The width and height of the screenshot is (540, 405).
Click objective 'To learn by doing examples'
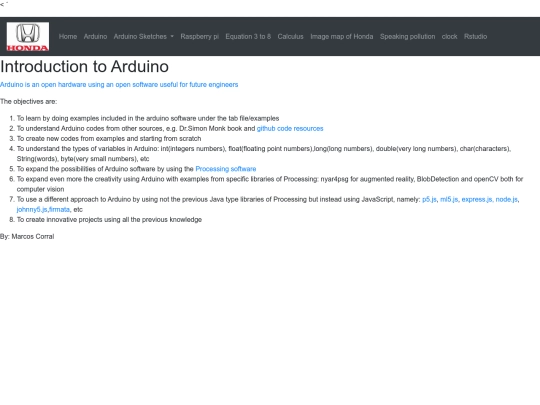pos(148,118)
